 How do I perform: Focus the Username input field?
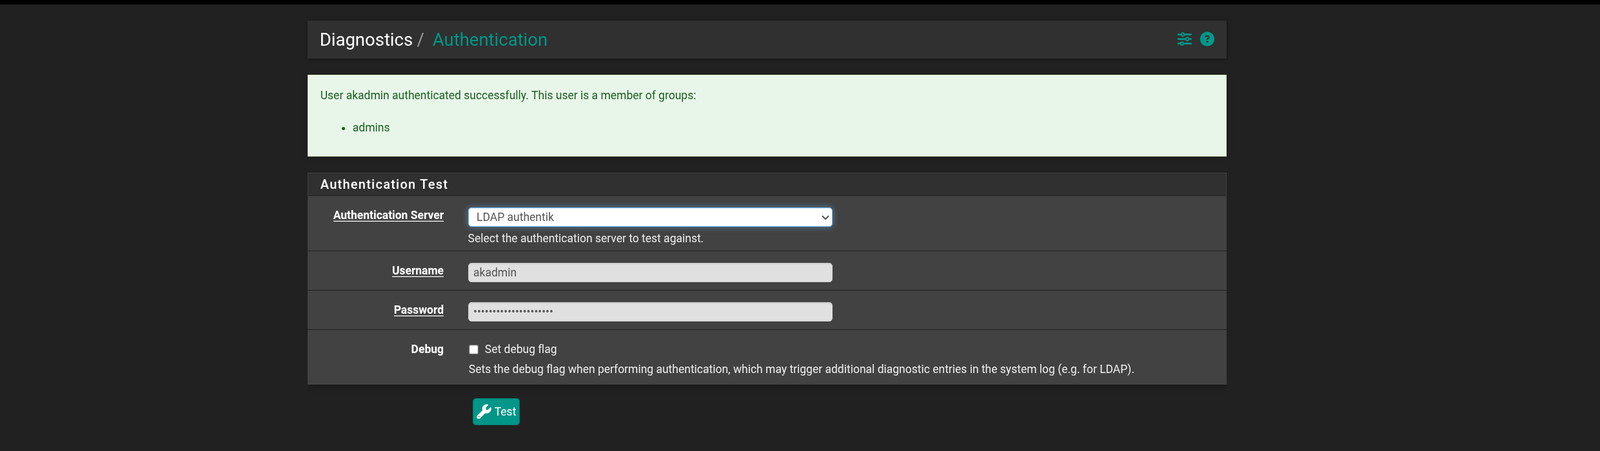coord(650,272)
